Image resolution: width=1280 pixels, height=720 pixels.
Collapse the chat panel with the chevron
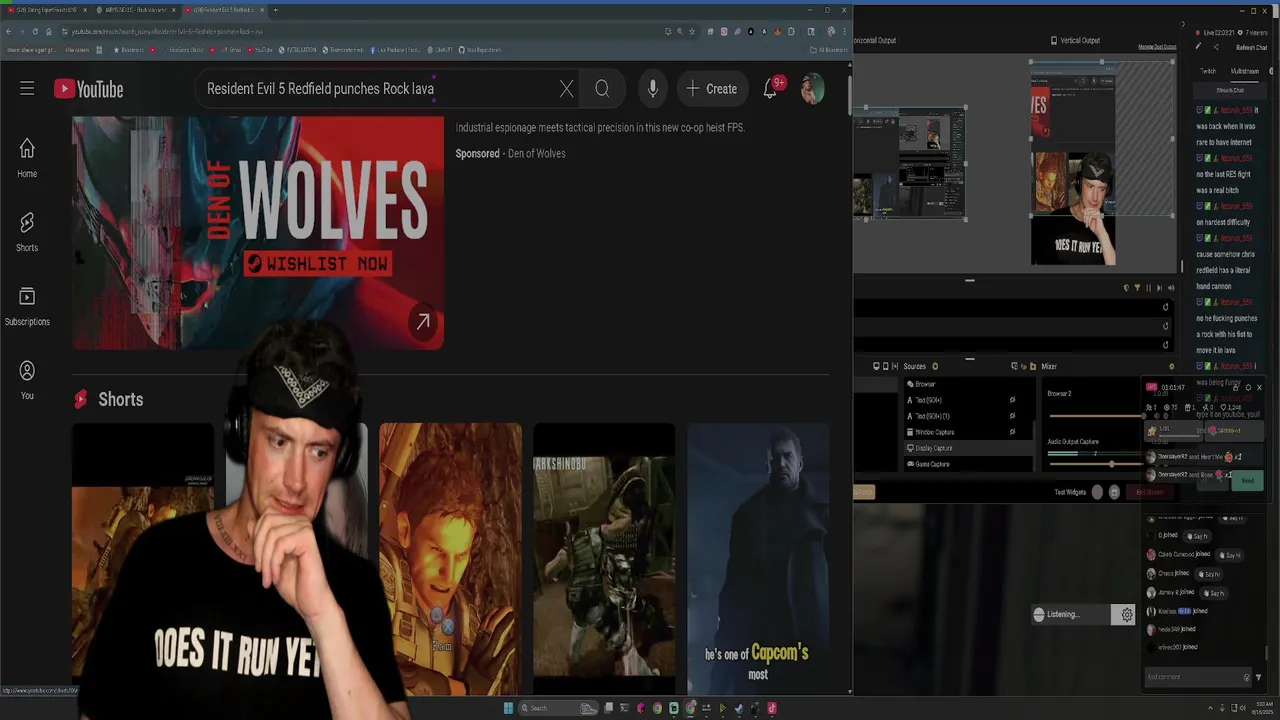pyautogui.click(x=1183, y=25)
